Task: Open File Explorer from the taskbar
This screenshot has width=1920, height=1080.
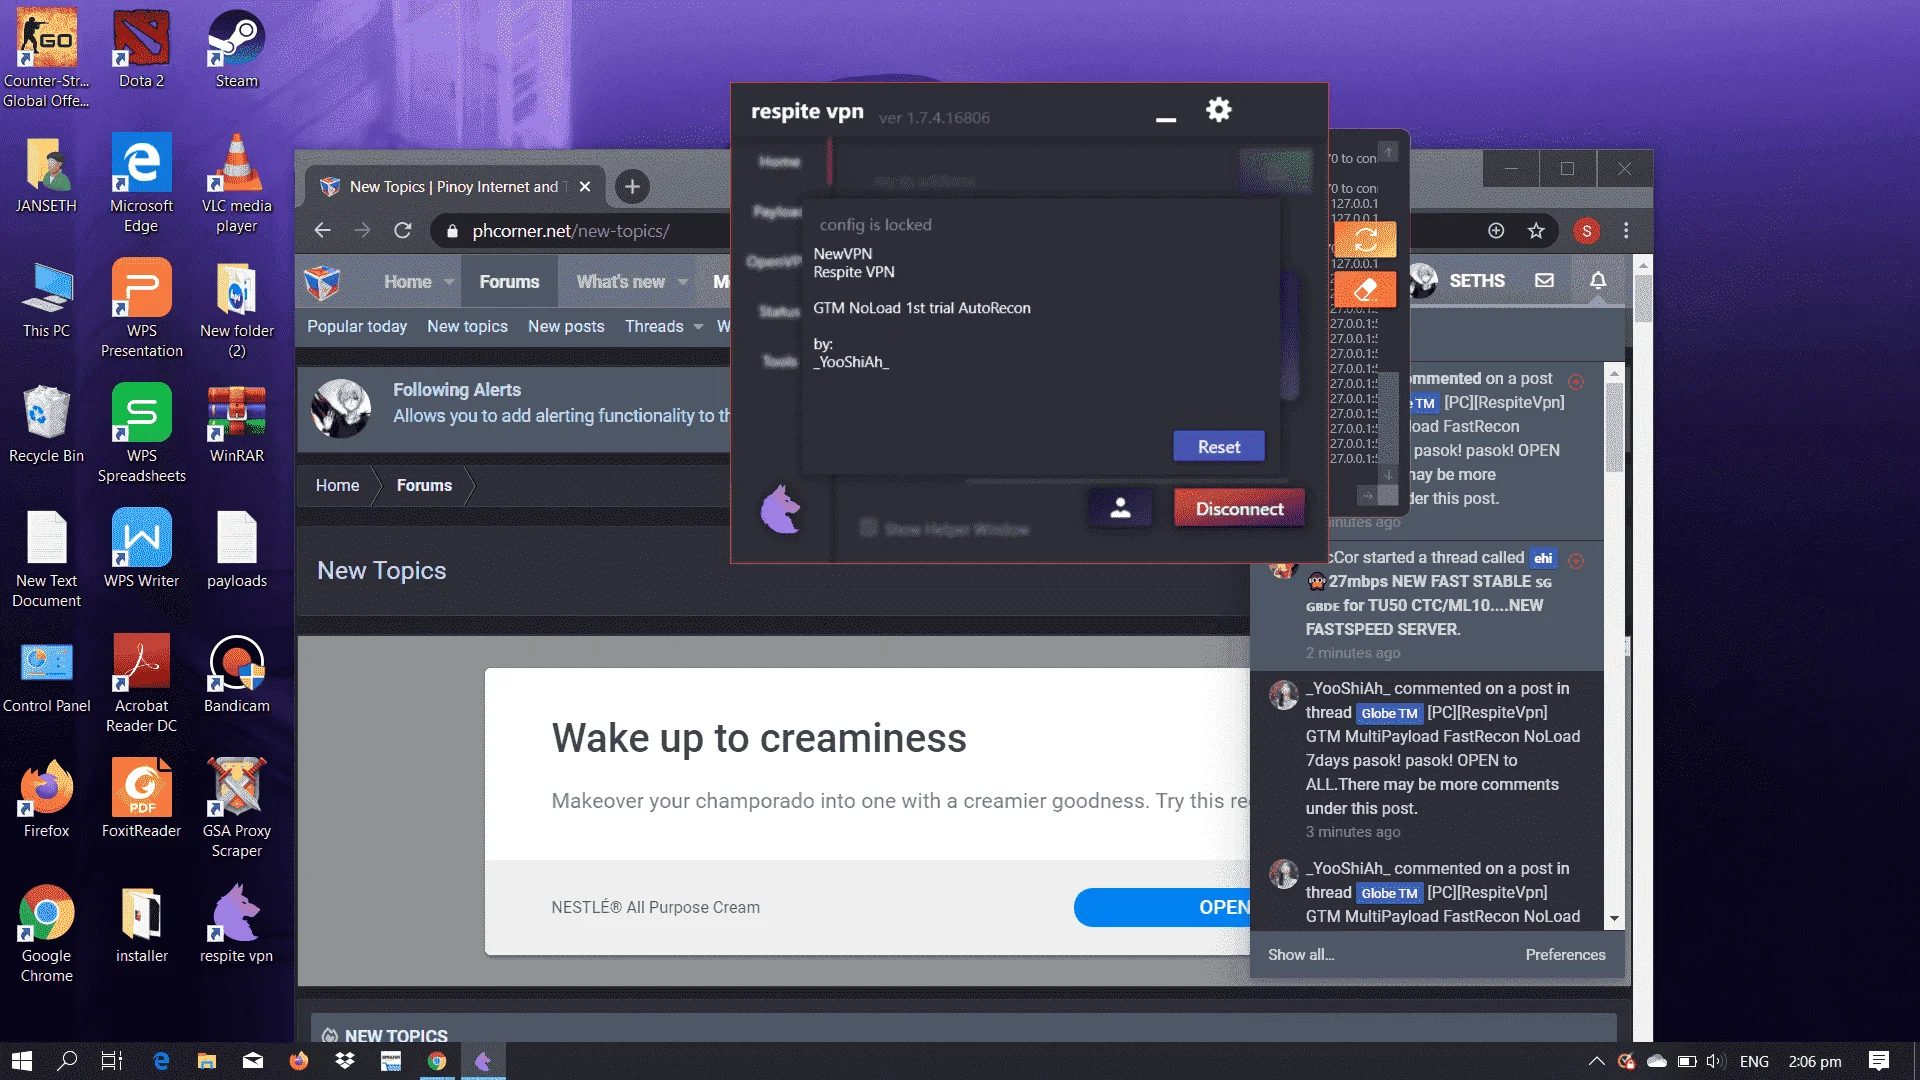Action: pyautogui.click(x=207, y=1061)
